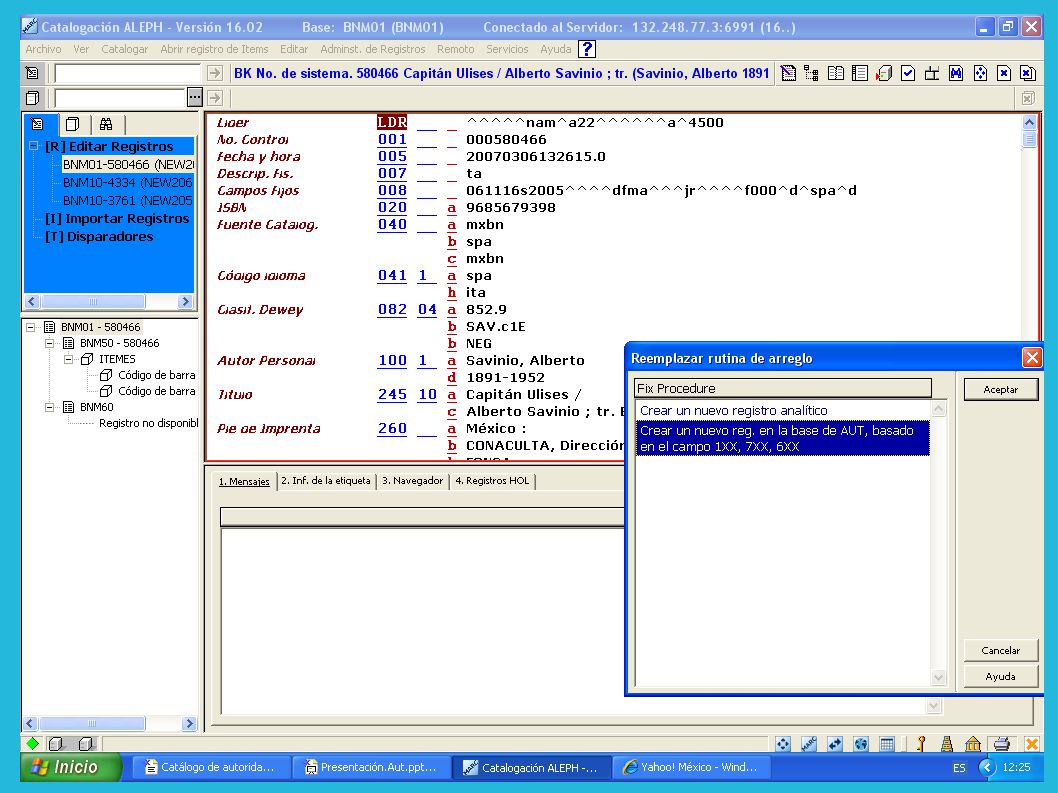Click the bank building icon in the status bar
Screen dimensions: 1058x793
point(973,744)
